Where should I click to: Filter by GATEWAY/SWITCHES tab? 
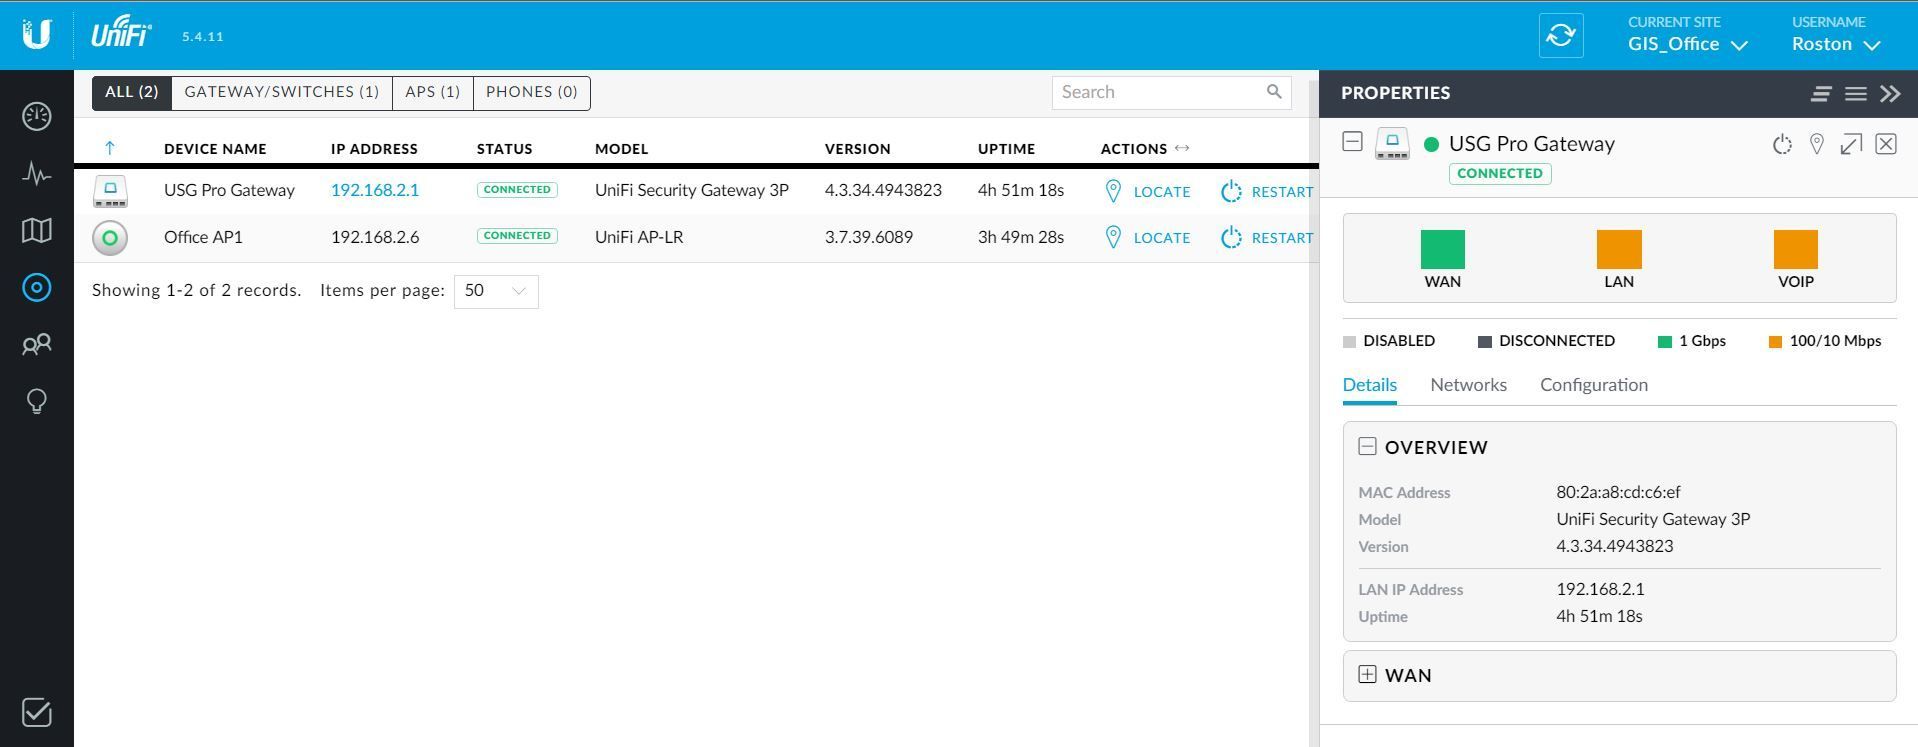281,92
